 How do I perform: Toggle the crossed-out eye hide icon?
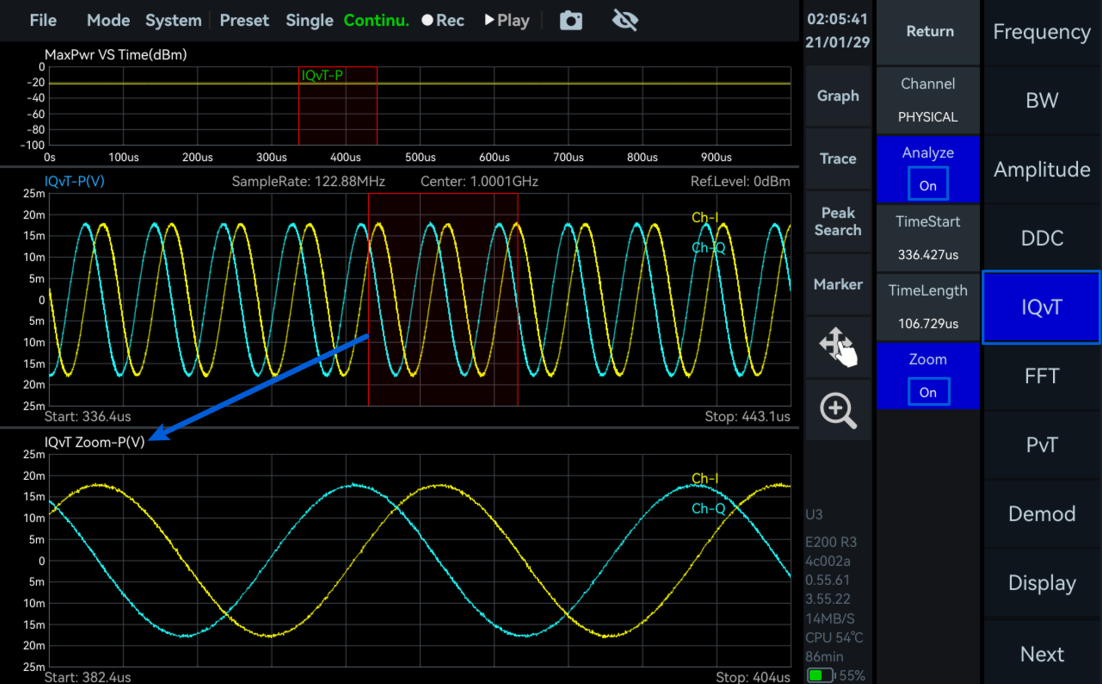coord(625,20)
